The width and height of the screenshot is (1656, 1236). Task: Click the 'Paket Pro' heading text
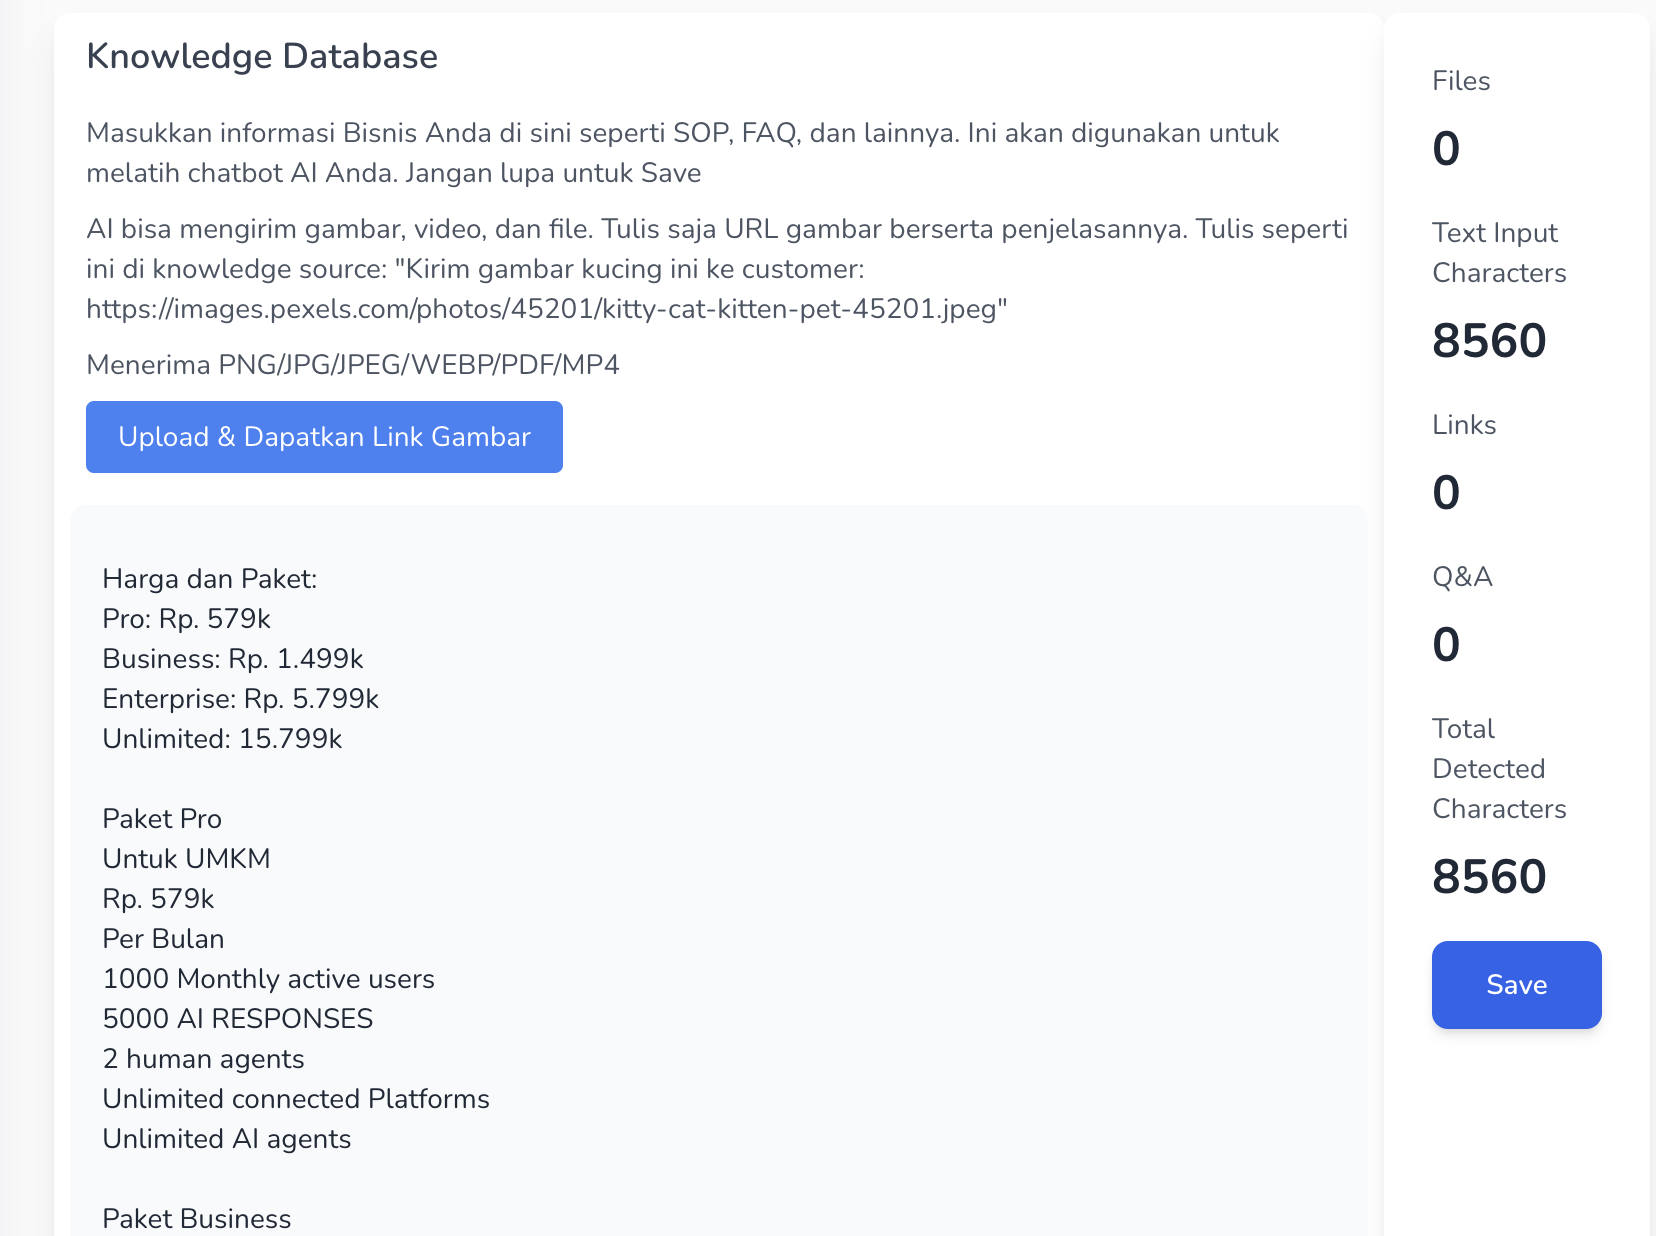coord(162,819)
